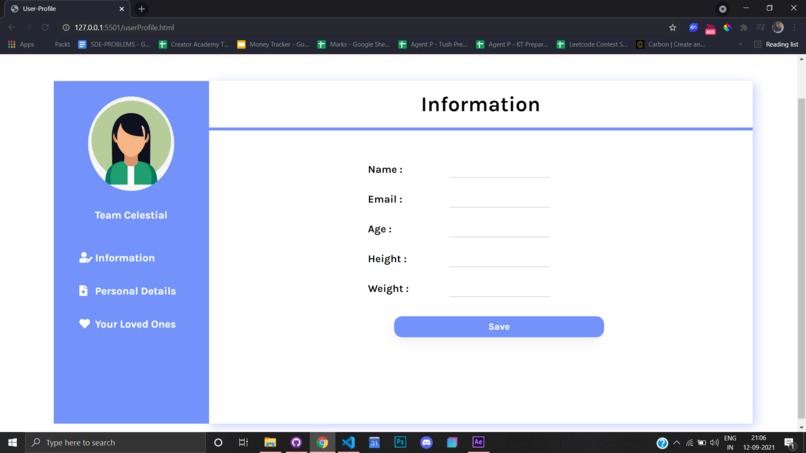Viewport: 806px width, 453px height.
Task: Open the calendar app in taskbar
Action: coord(374,442)
